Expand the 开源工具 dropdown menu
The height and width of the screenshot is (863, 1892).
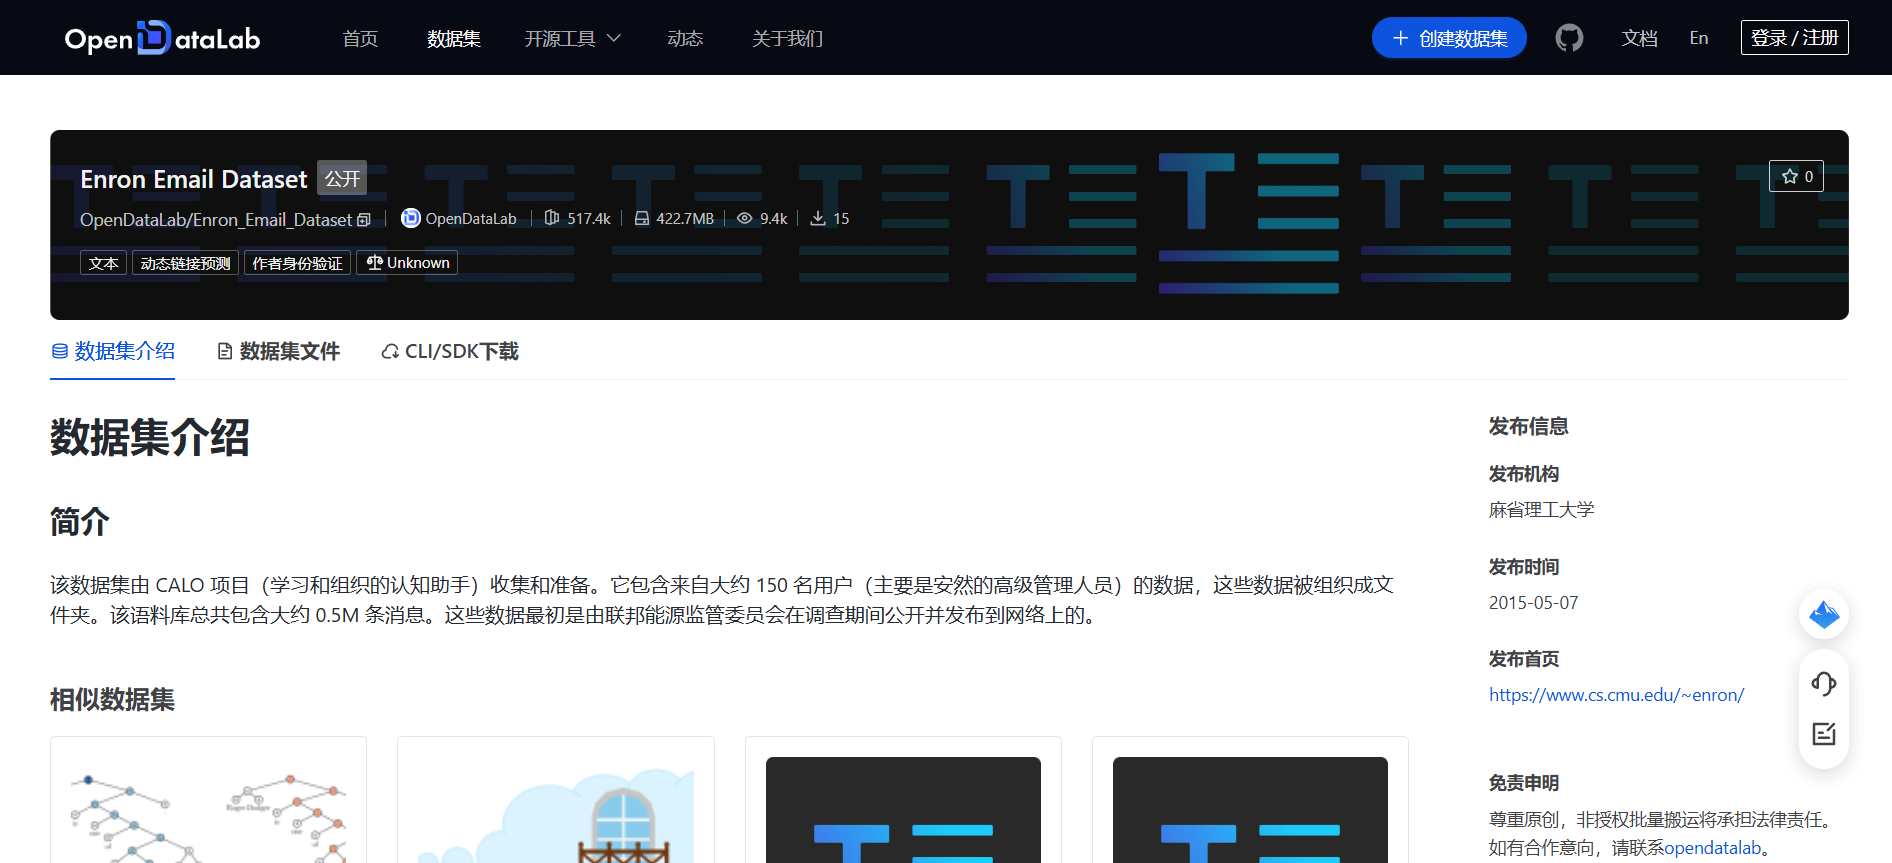(573, 38)
